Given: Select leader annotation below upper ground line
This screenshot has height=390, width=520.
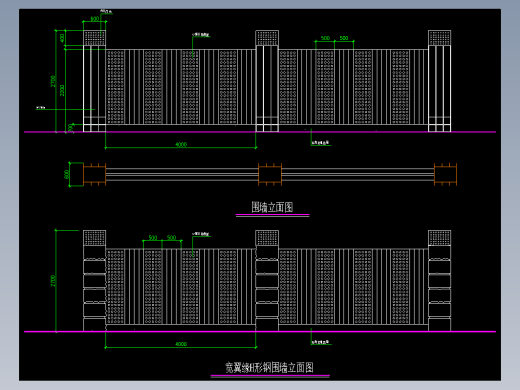Looking at the screenshot, I should [x=321, y=143].
